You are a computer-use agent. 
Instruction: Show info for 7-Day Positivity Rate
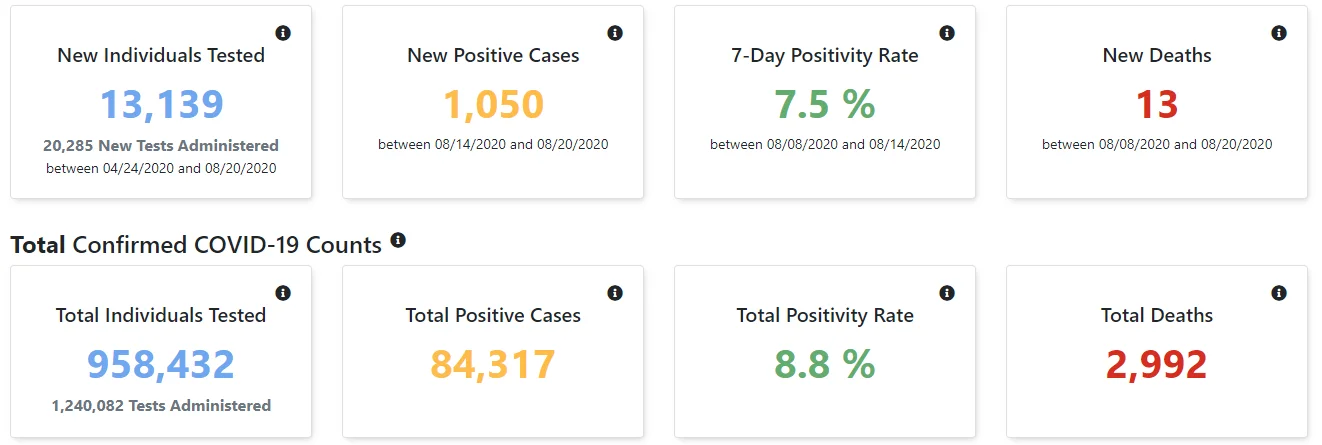pos(947,33)
